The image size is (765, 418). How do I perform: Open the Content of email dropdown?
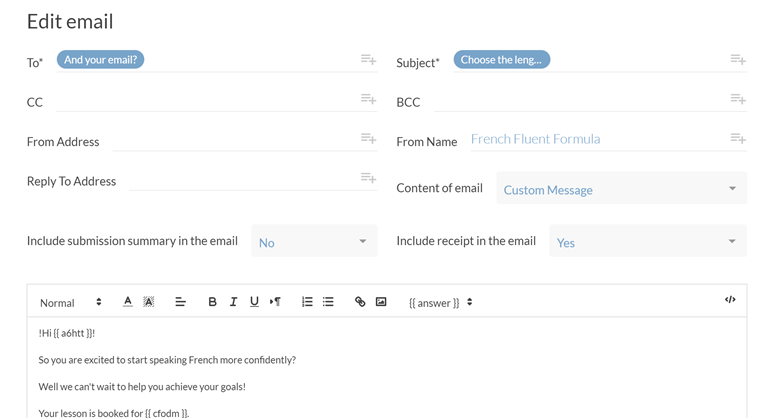pos(622,188)
